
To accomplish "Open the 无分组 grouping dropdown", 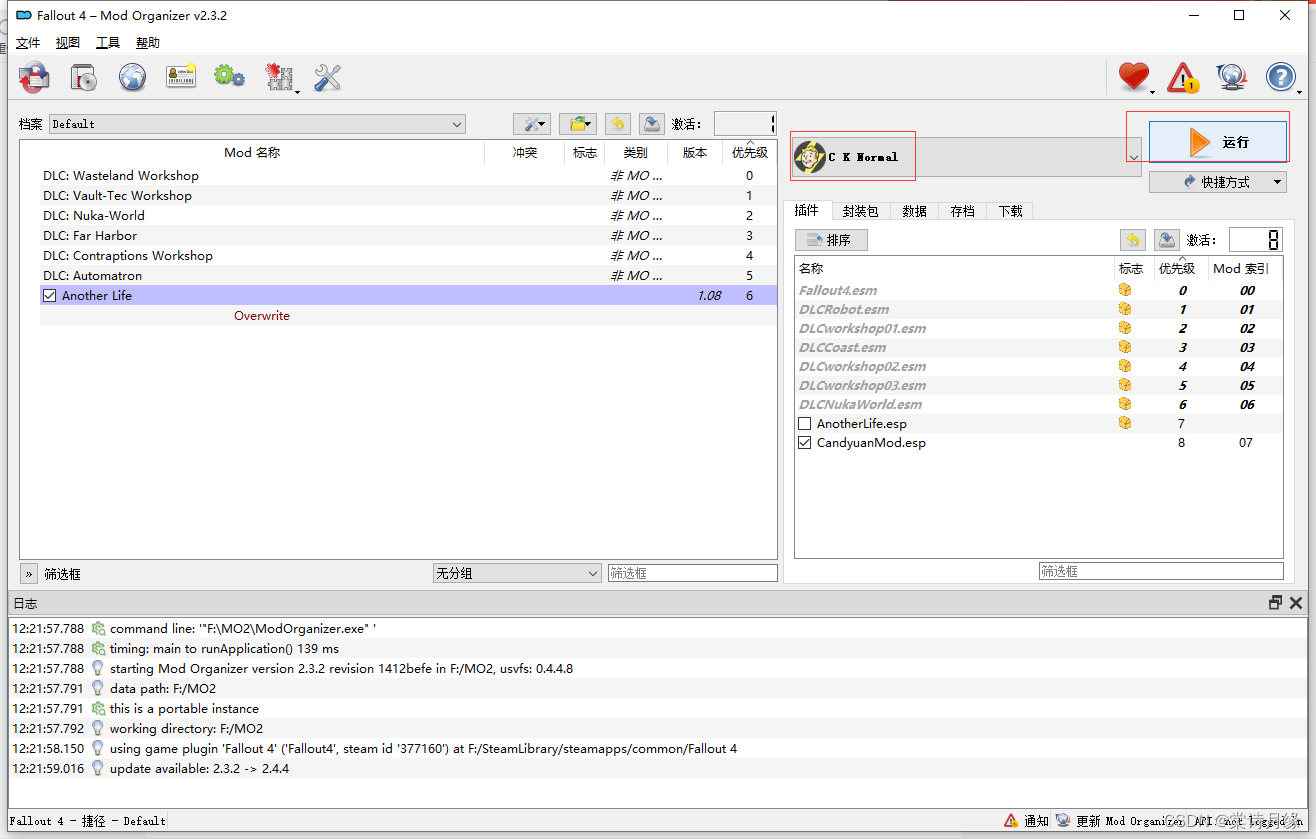I will 516,573.
